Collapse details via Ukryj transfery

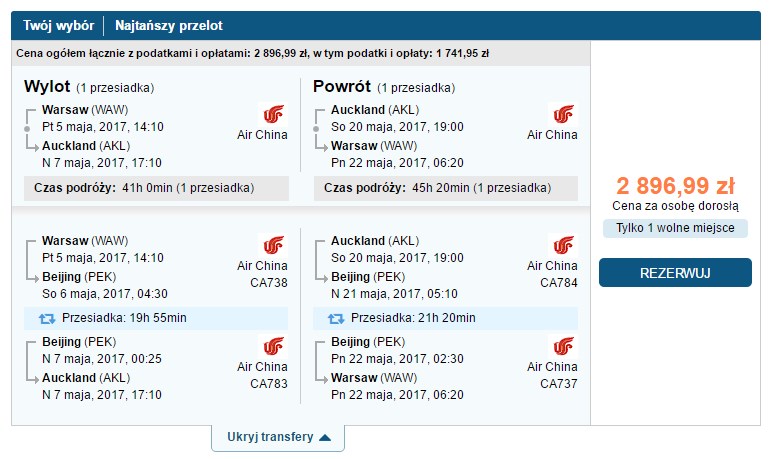pyautogui.click(x=278, y=437)
